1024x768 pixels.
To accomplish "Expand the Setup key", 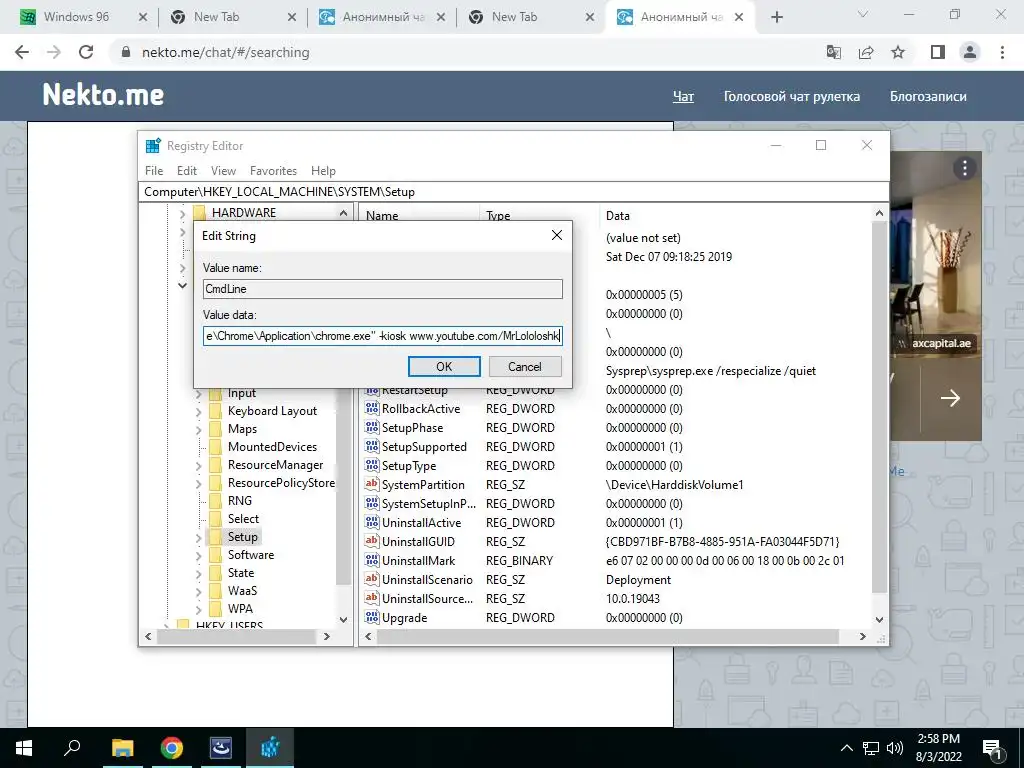I will [199, 537].
